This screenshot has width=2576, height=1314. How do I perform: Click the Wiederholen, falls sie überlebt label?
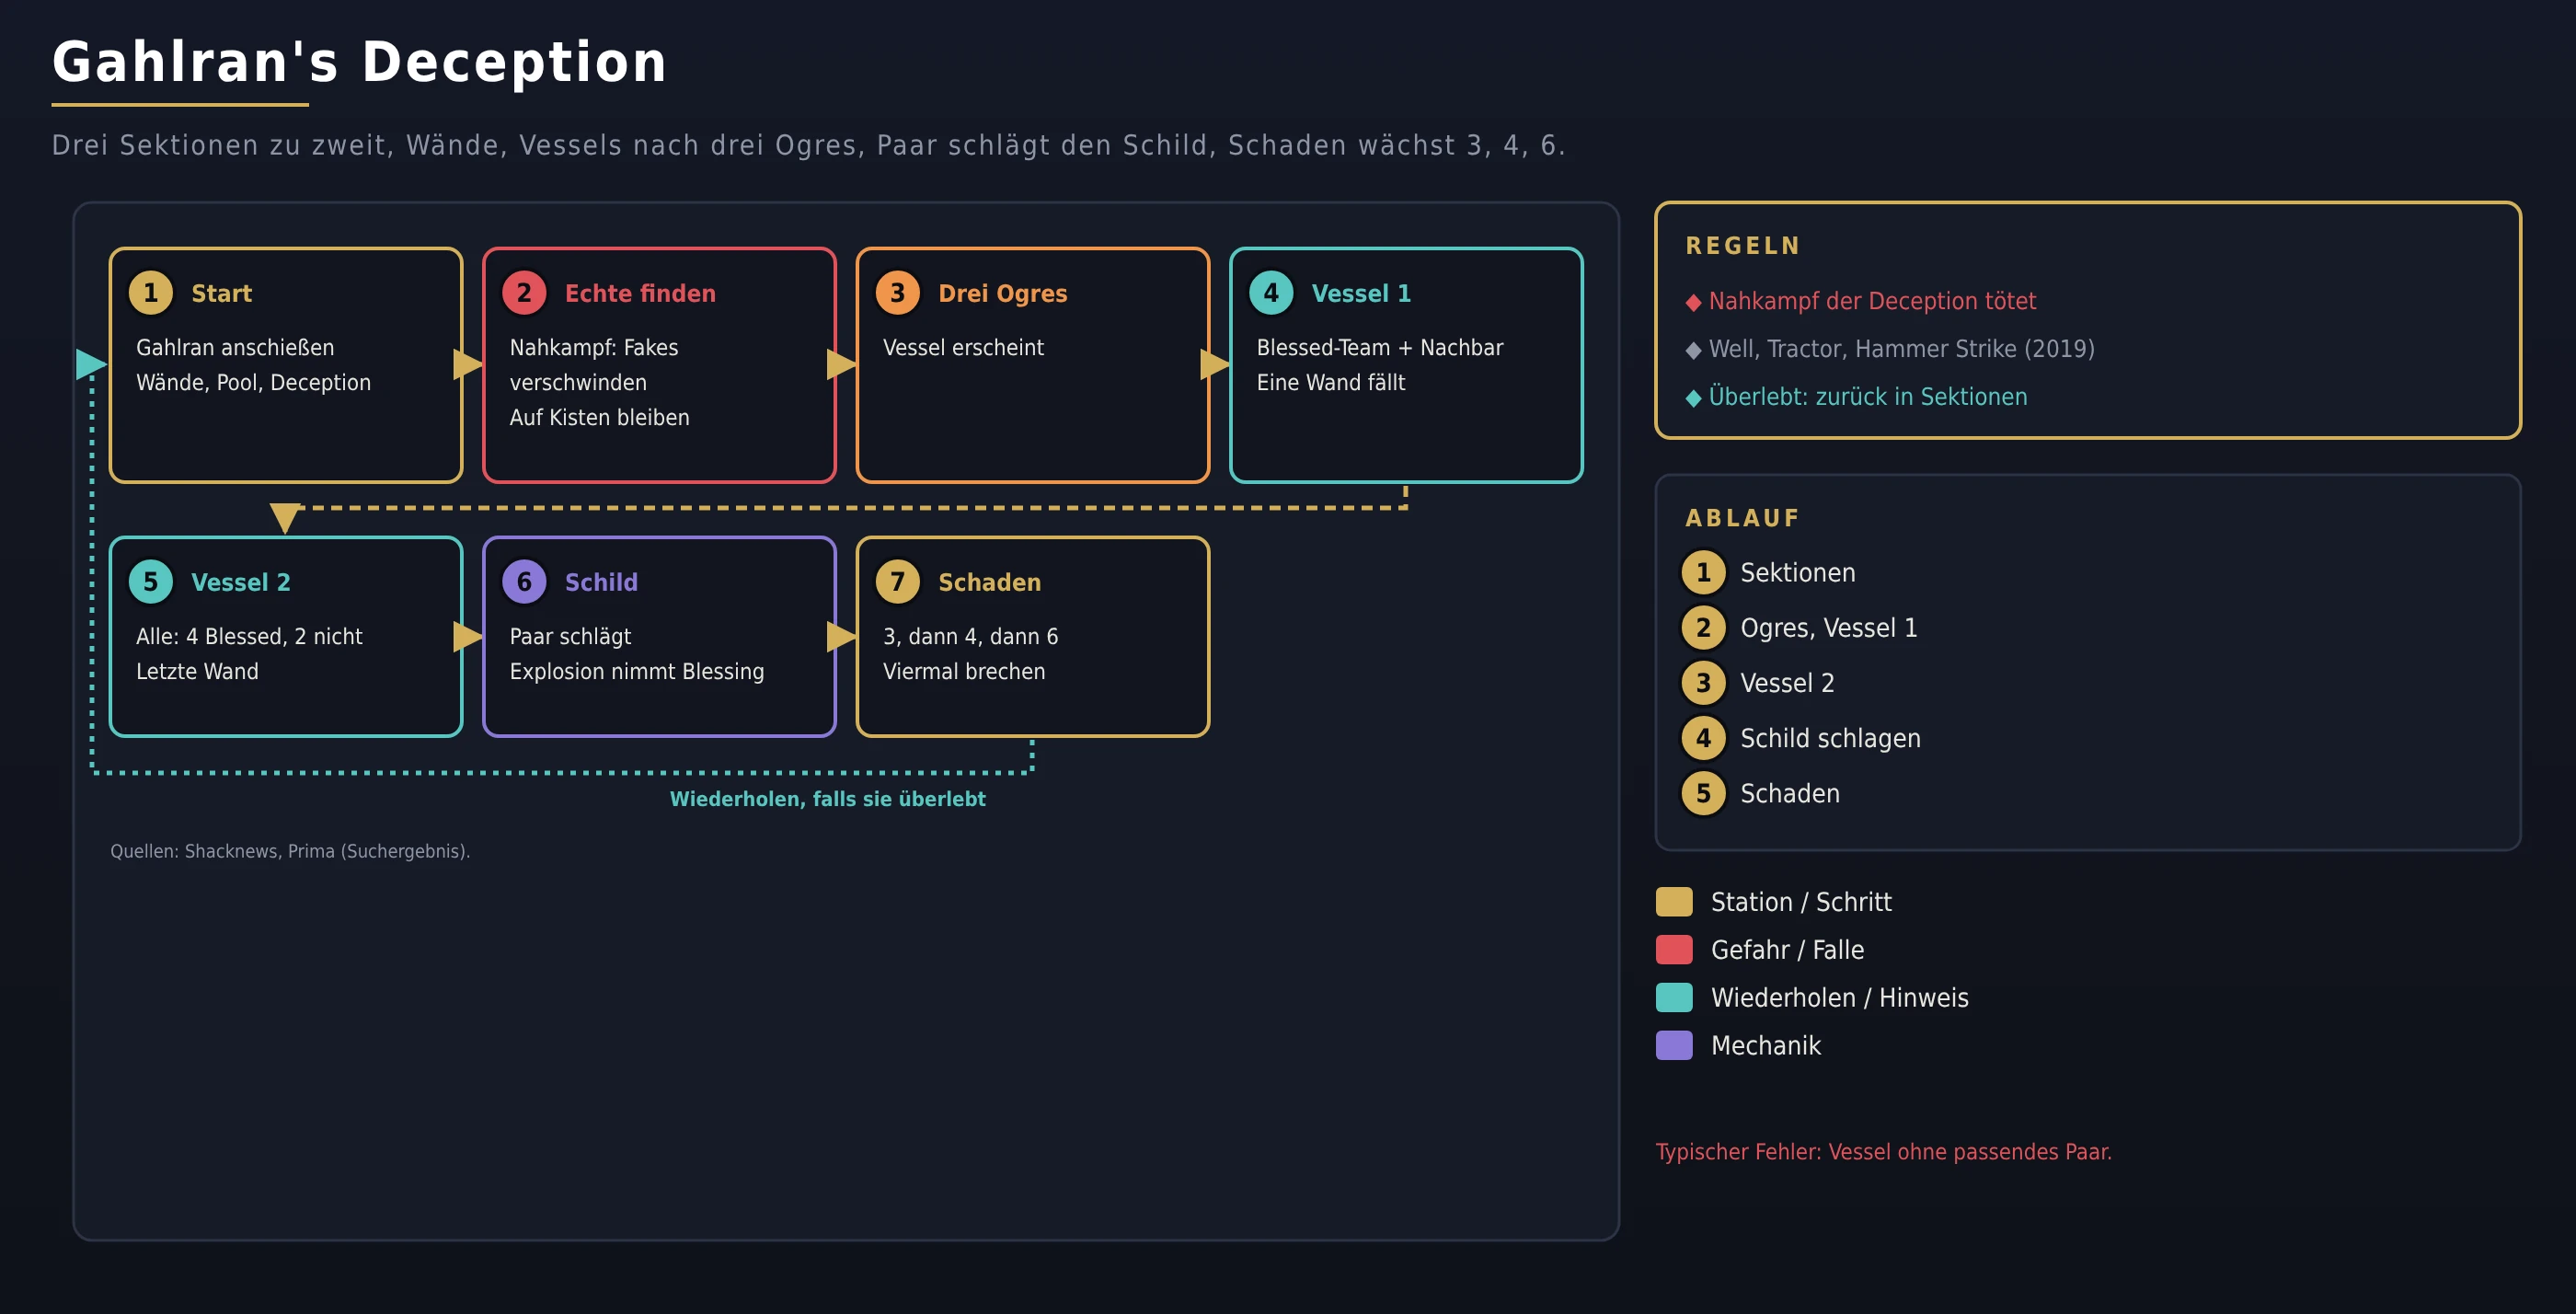pyautogui.click(x=827, y=799)
